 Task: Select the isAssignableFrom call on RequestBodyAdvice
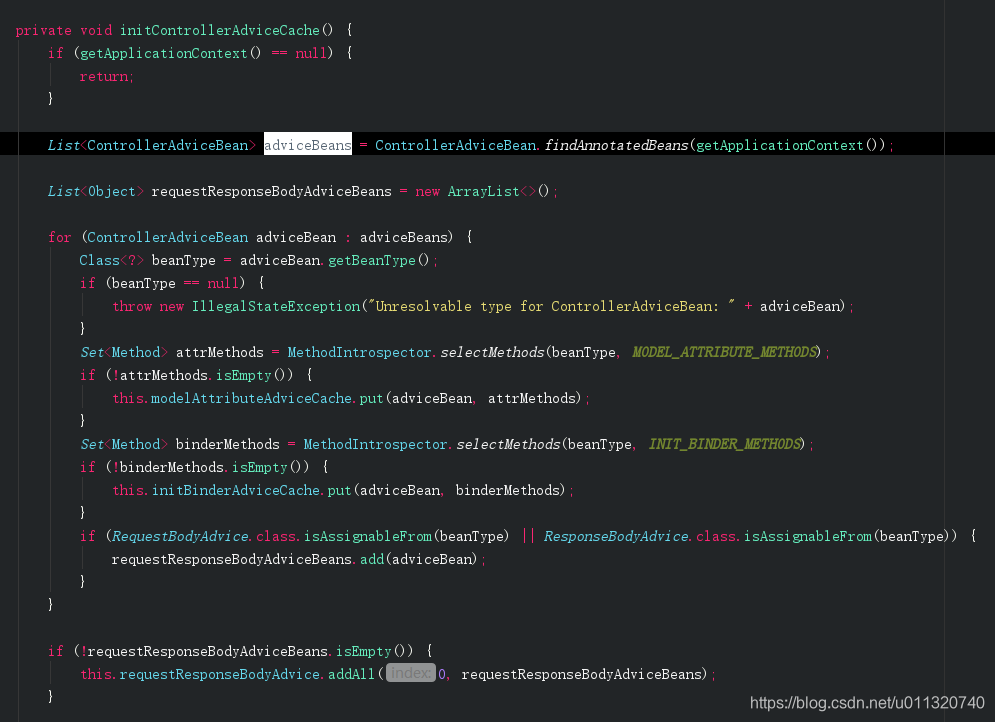coord(367,535)
